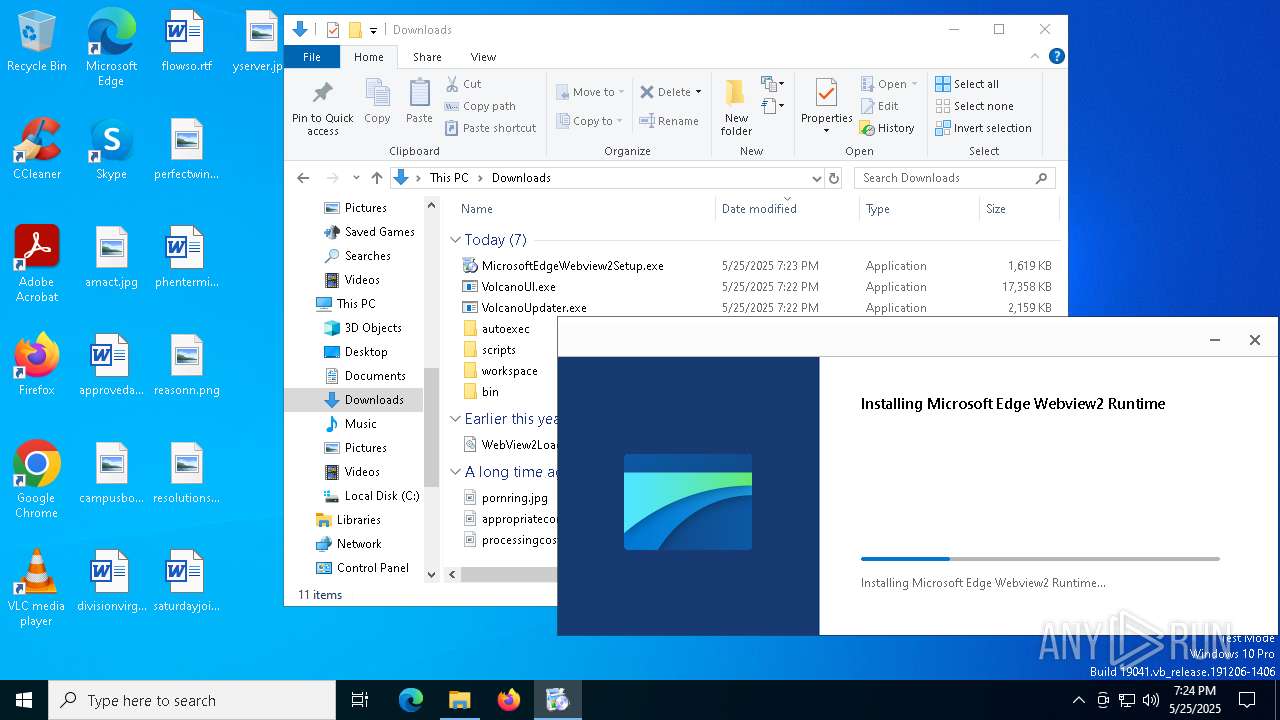Screen dimensions: 1280x720
Task: Go back with the Back arrow
Action: coord(303,178)
